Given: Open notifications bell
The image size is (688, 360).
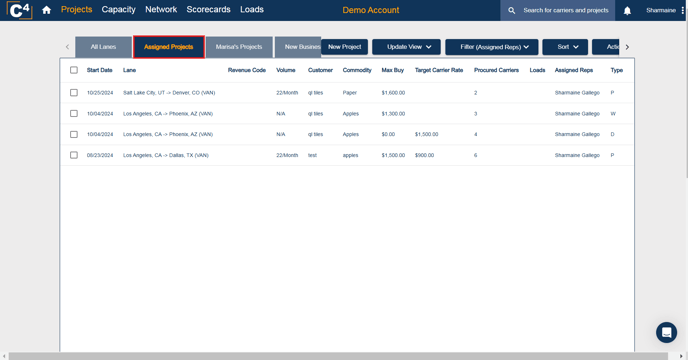Looking at the screenshot, I should 627,11.
